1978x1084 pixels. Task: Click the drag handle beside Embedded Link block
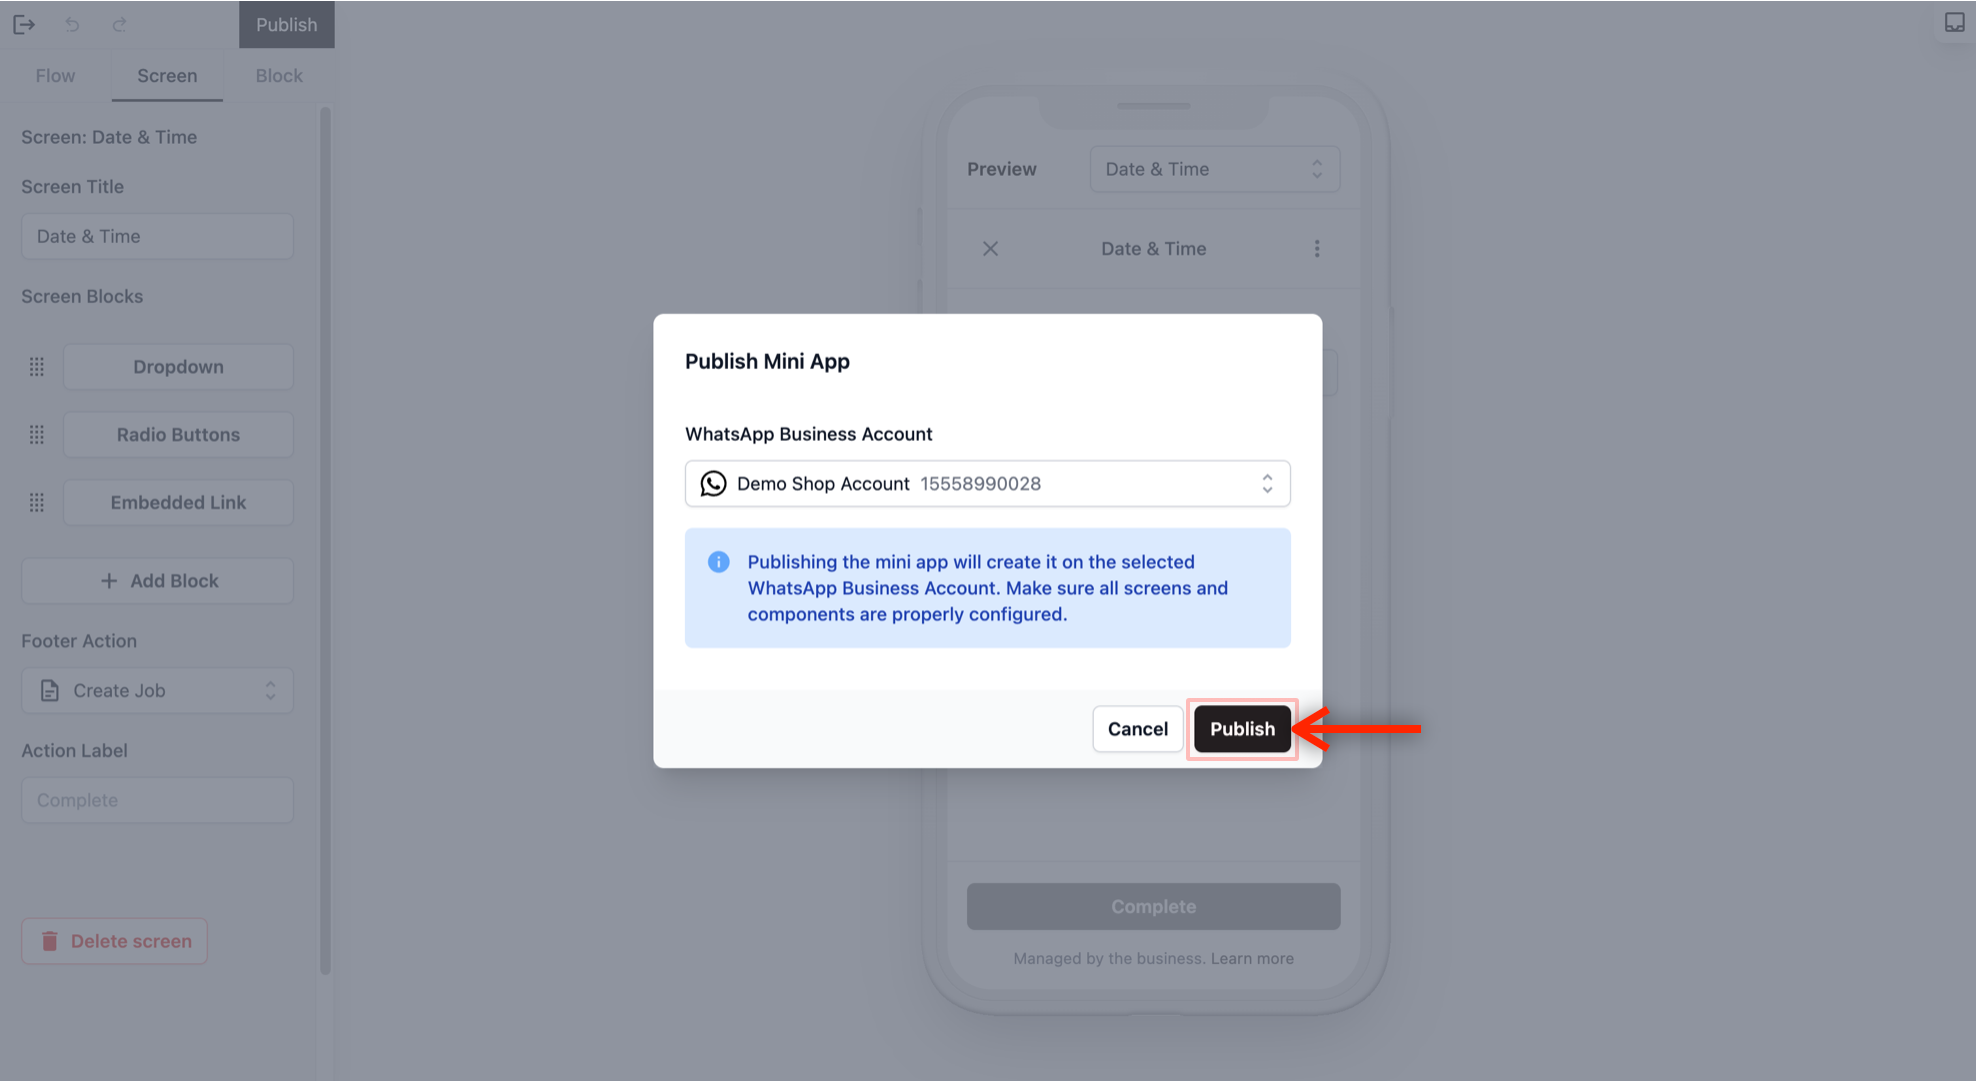[x=37, y=503]
